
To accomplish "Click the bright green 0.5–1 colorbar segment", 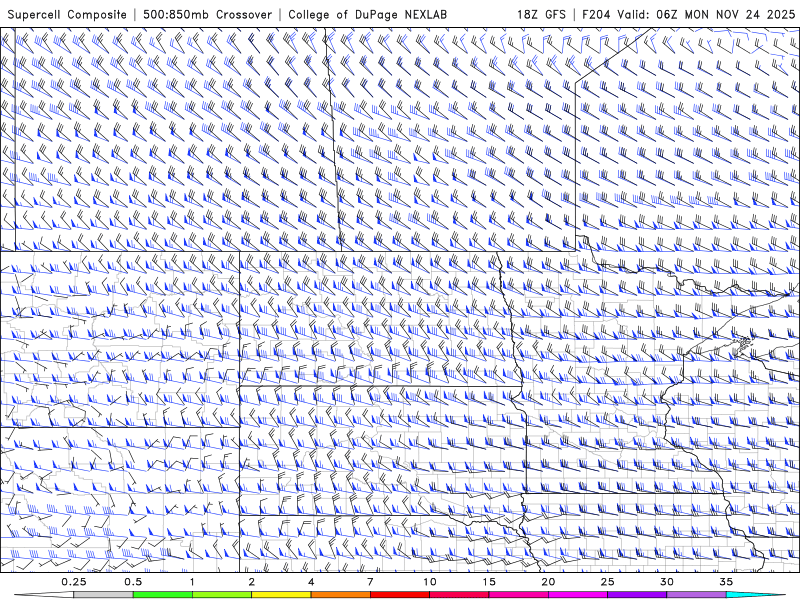I will [x=163, y=595].
